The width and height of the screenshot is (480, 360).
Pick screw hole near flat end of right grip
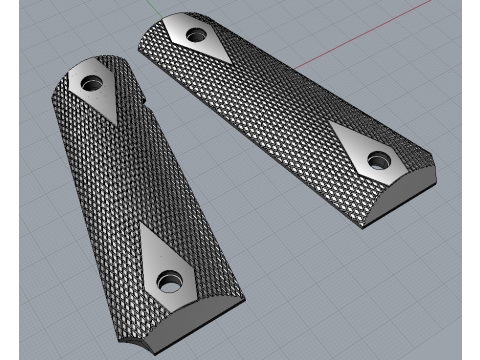379,160
